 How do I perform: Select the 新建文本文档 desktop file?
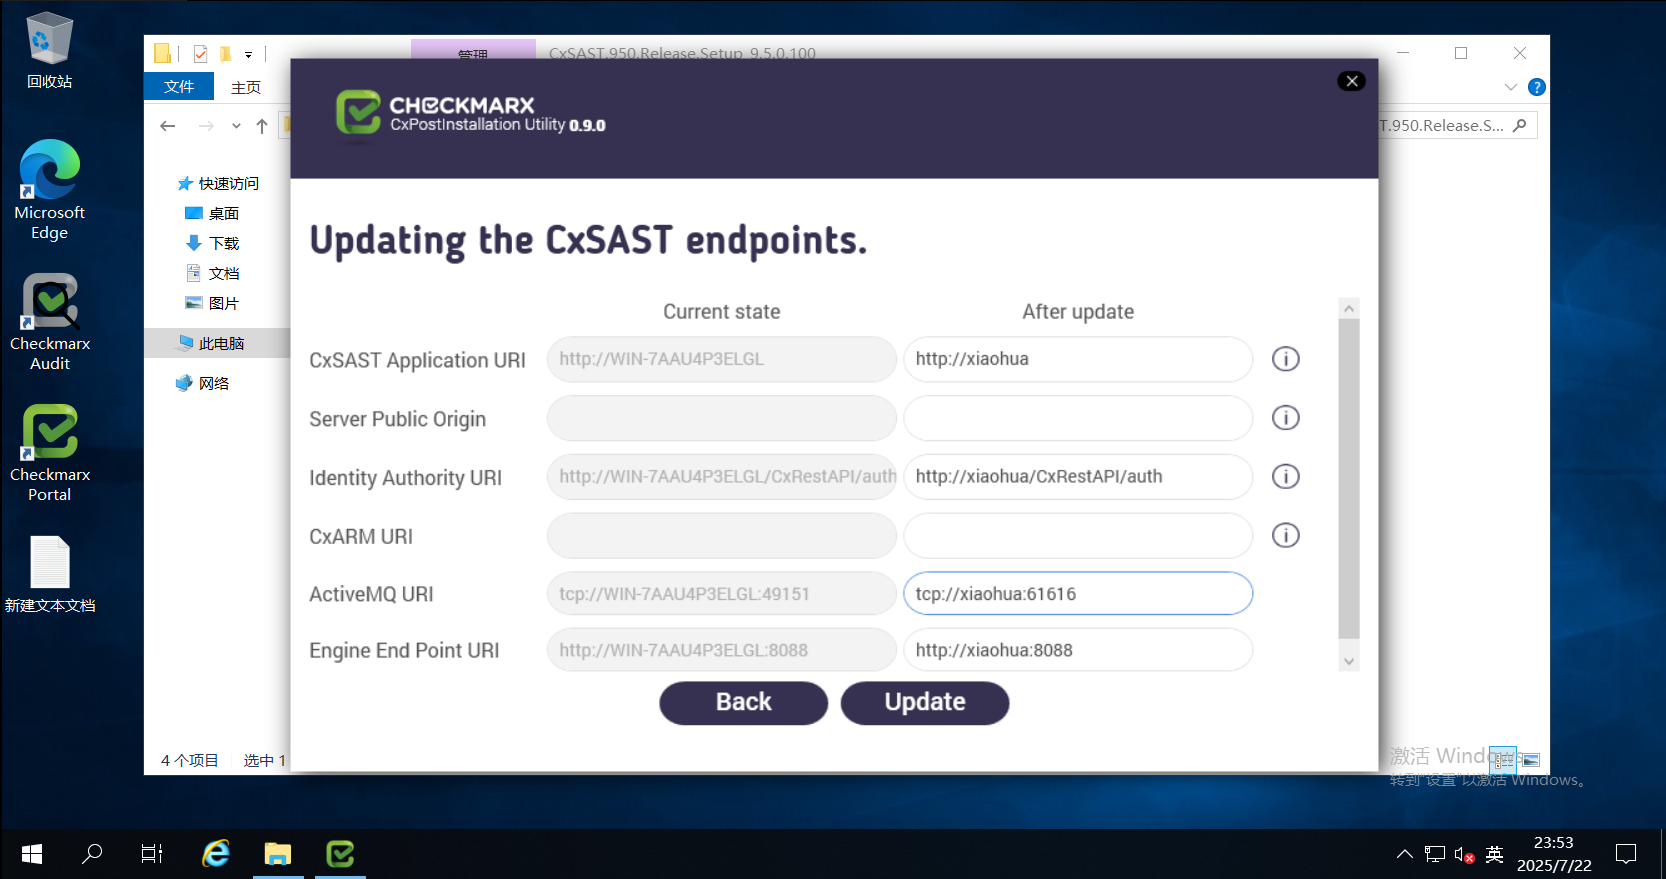49,575
